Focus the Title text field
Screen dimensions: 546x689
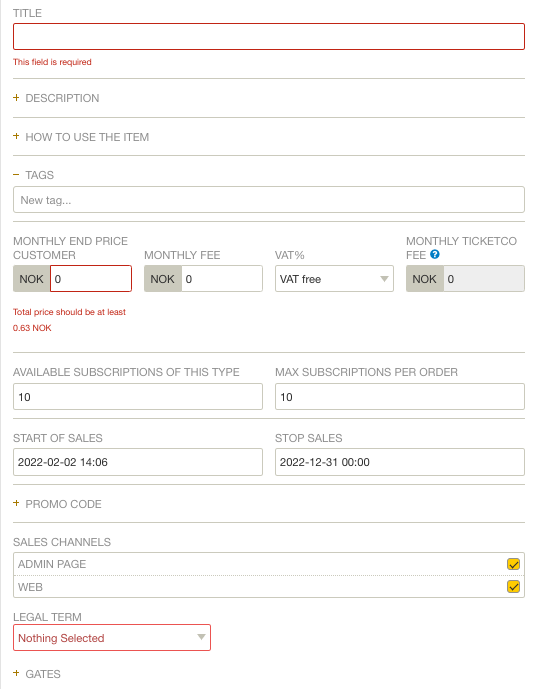[x=269, y=36]
